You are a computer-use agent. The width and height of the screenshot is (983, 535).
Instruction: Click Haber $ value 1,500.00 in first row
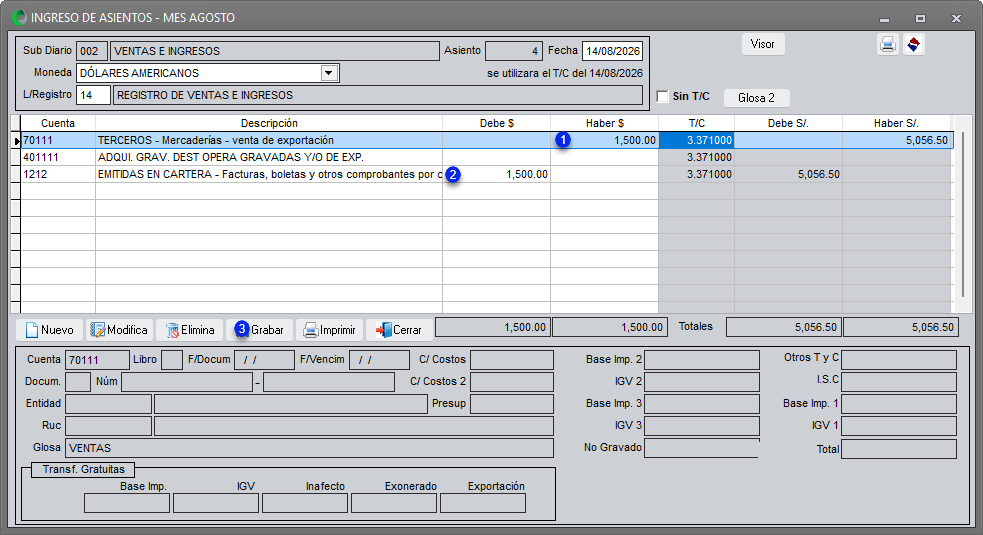click(x=634, y=140)
